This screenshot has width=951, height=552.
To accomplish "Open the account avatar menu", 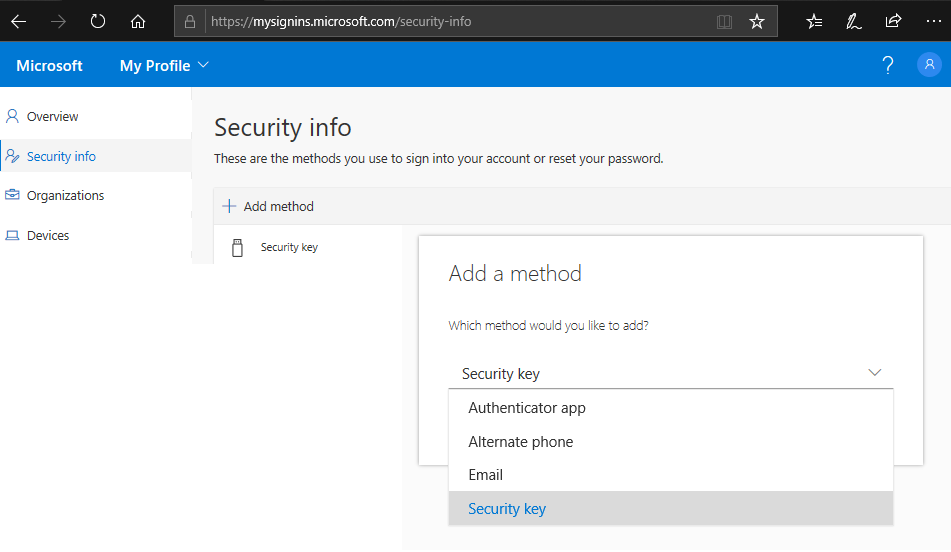I will (x=929, y=65).
